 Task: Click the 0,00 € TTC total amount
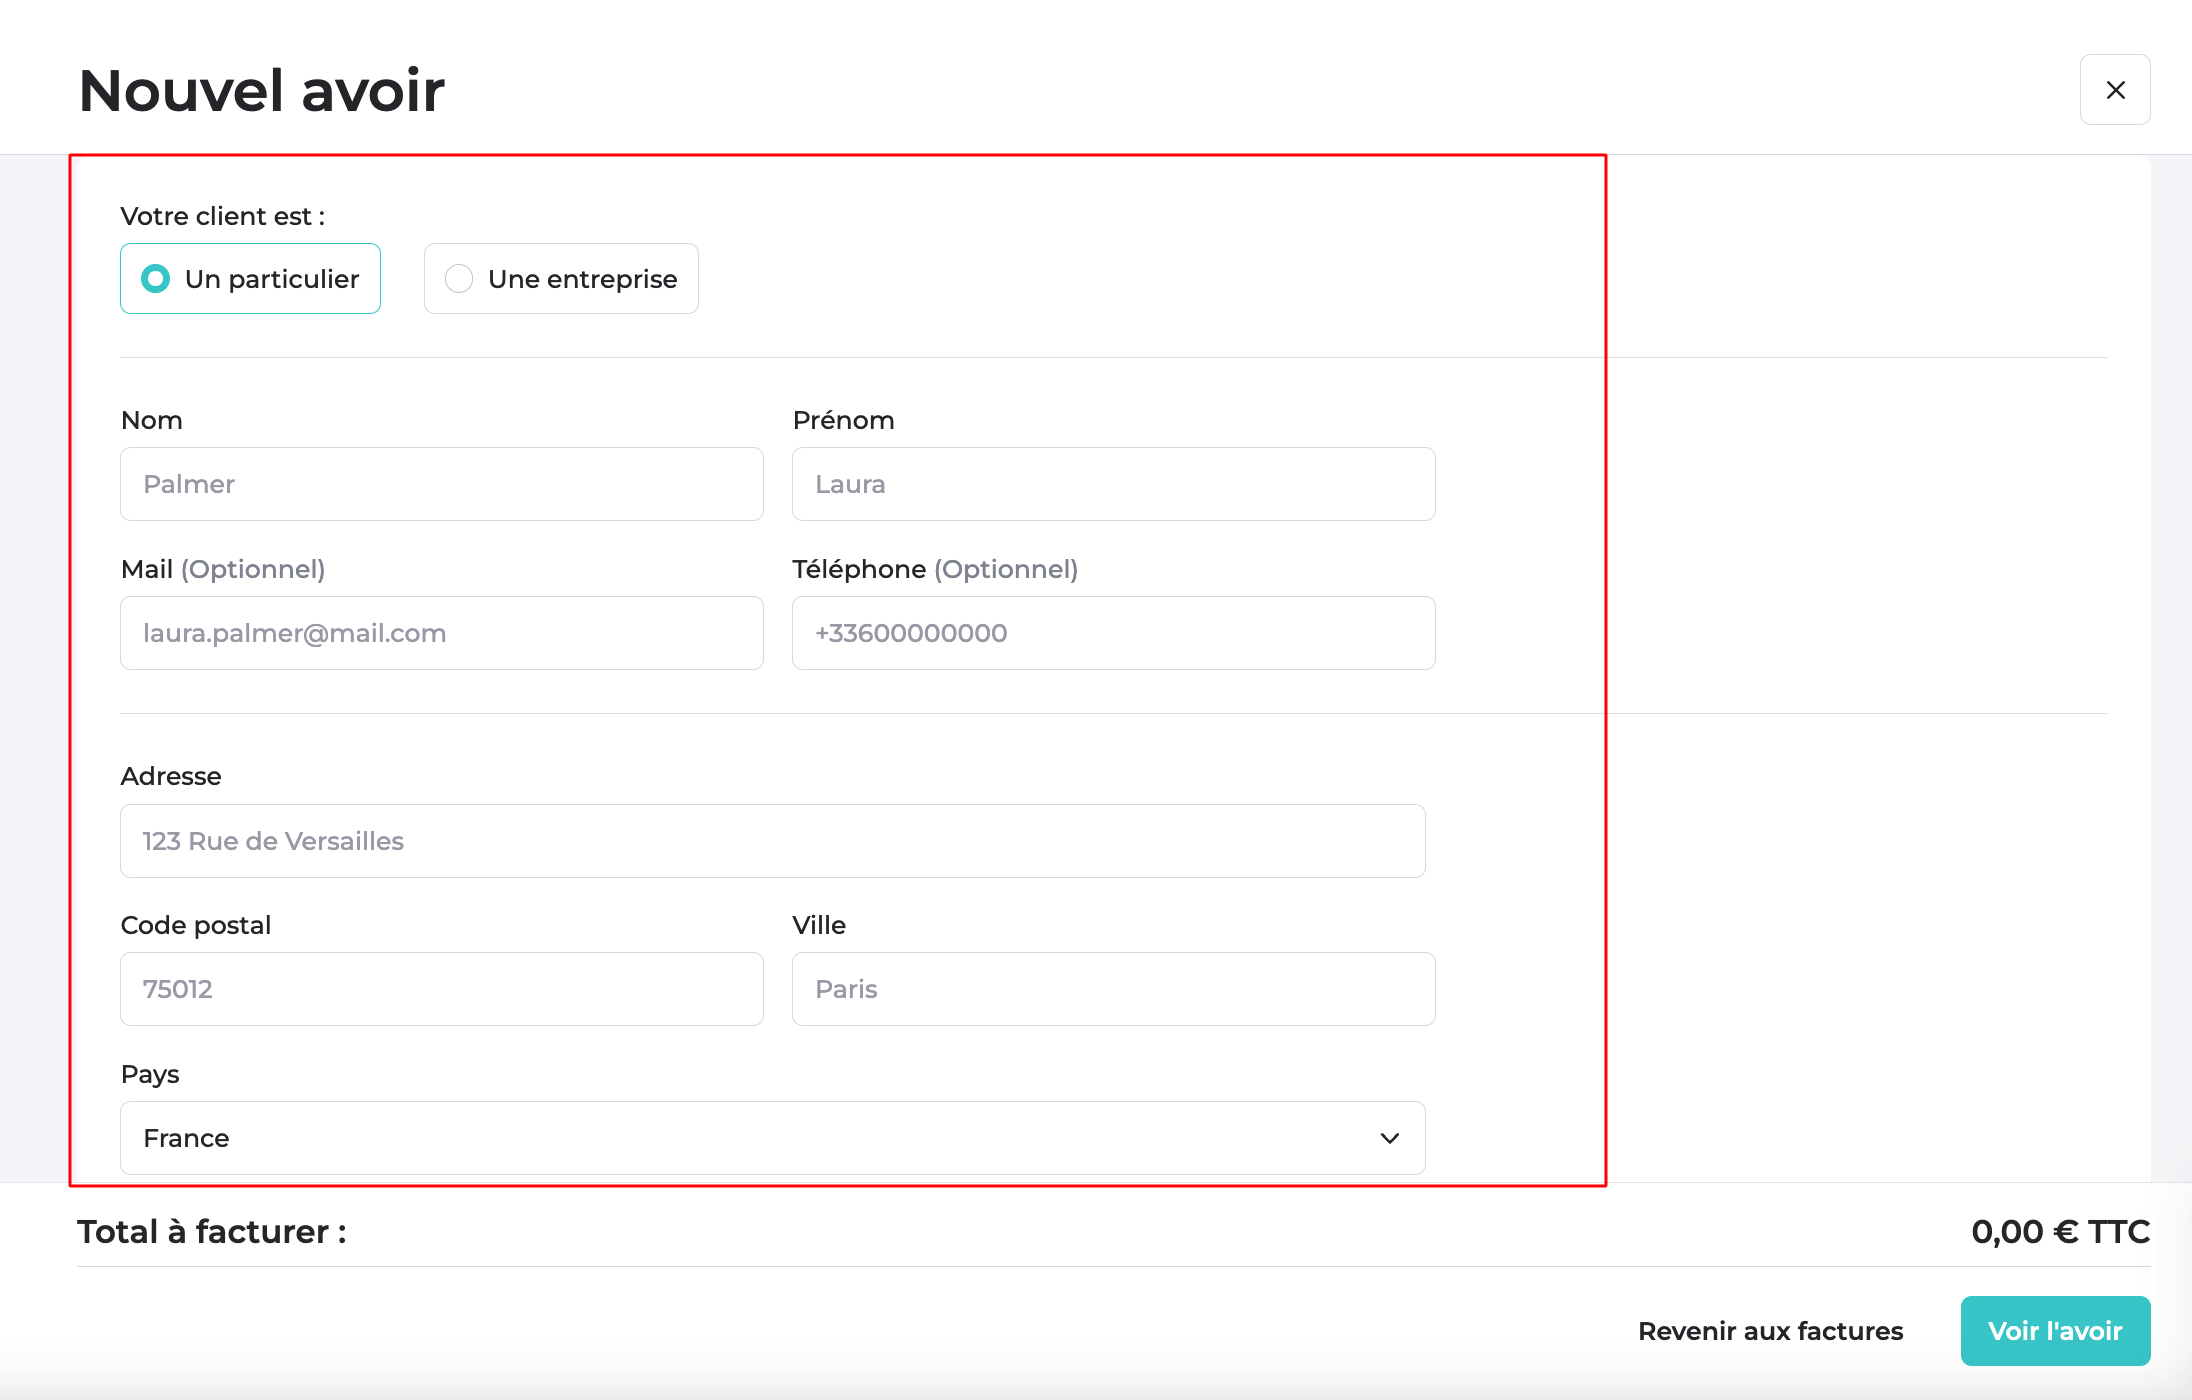2060,1232
